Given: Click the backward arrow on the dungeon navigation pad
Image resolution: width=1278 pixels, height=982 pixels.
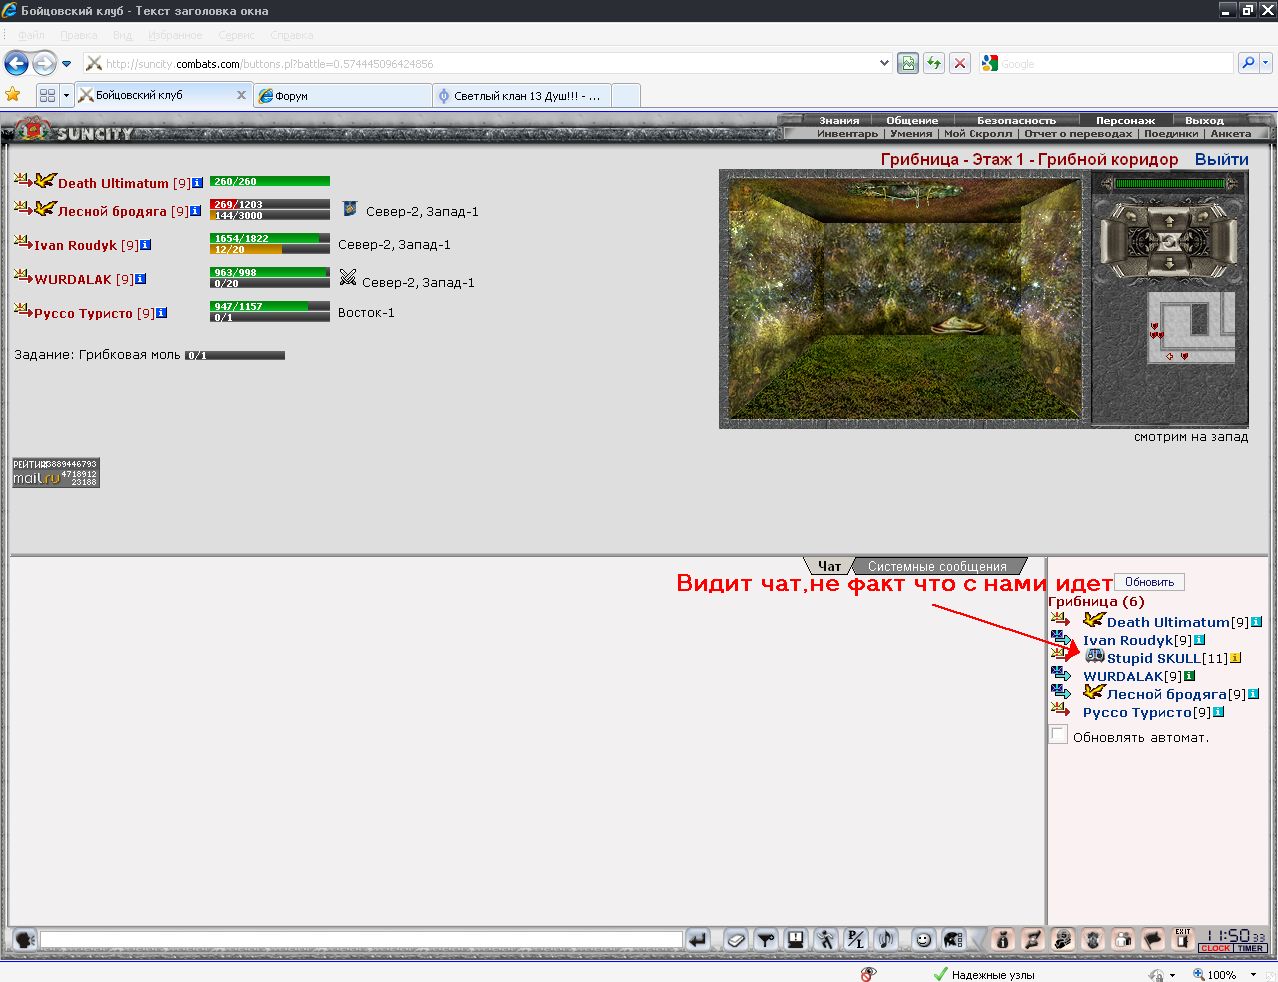Looking at the screenshot, I should coord(1169,264).
